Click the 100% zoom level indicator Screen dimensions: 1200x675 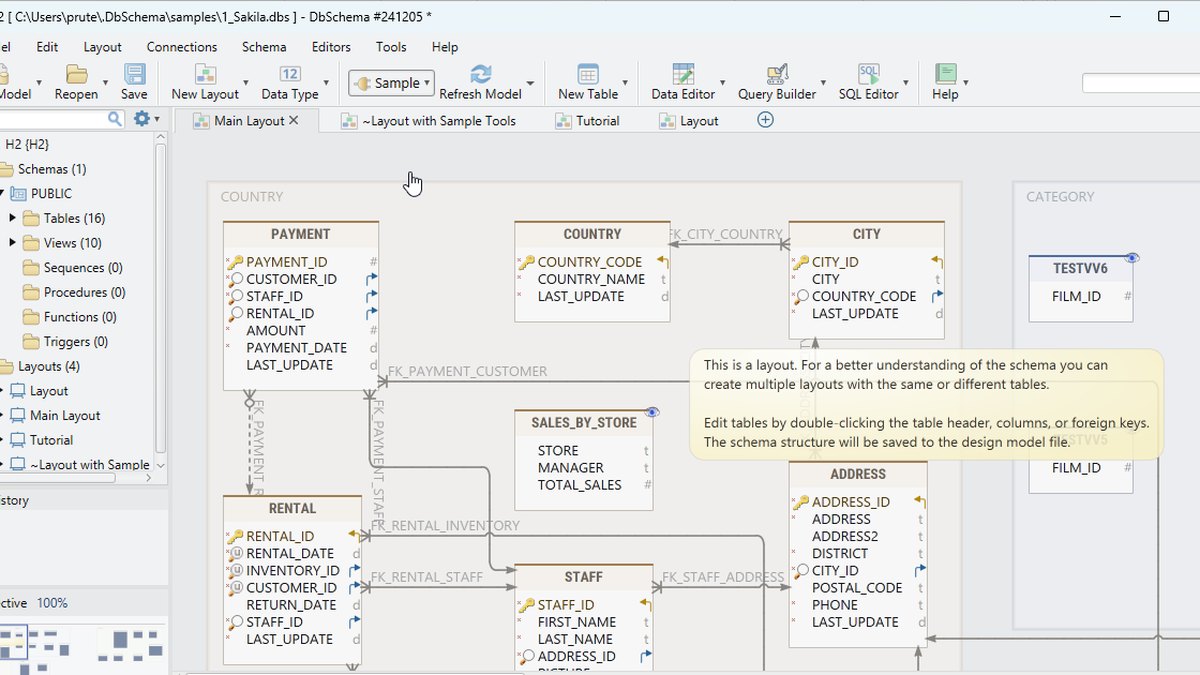(52, 603)
